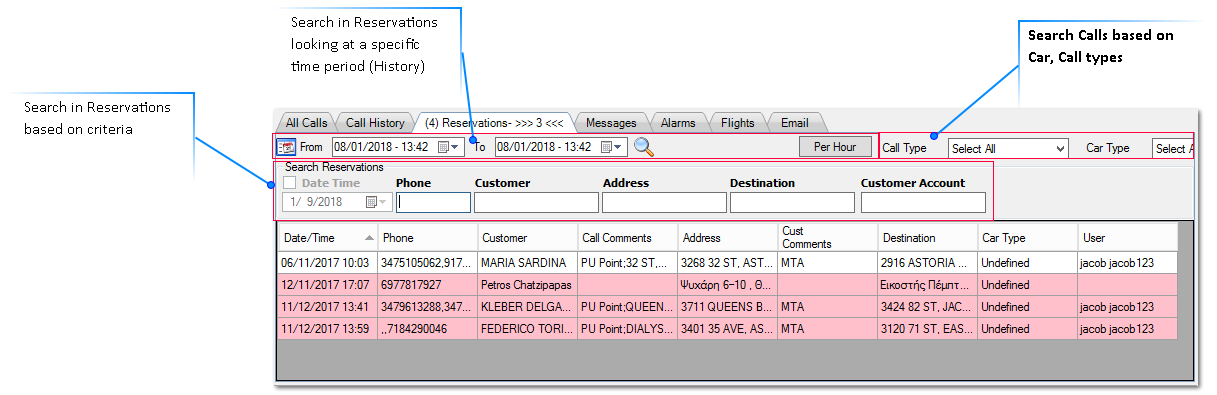This screenshot has width=1217, height=395.
Task: Switch to the Call History tab
Action: [375, 123]
